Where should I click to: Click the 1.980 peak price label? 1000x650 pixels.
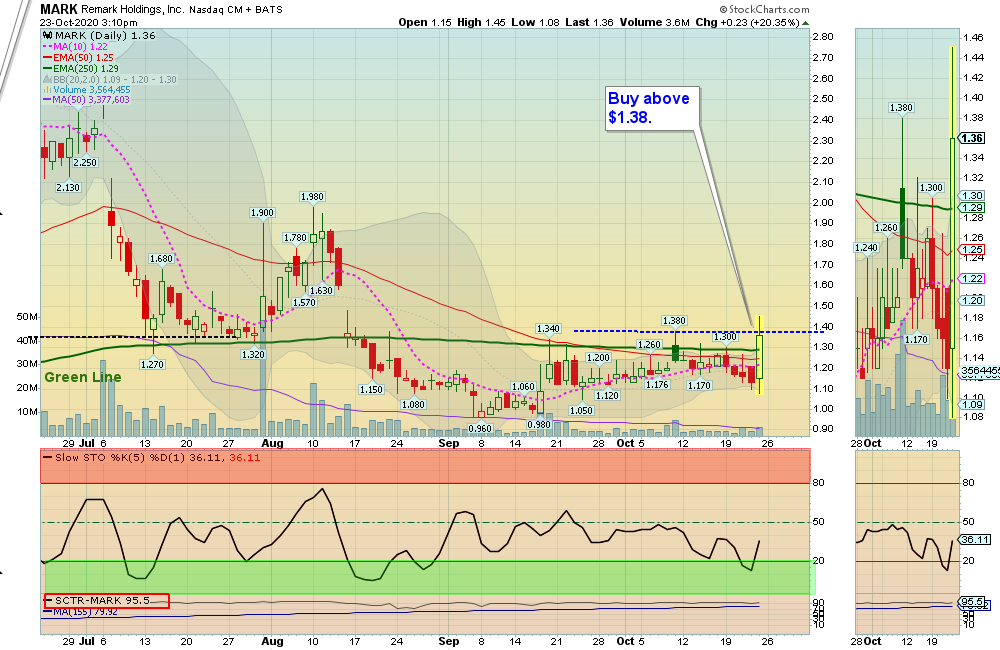pyautogui.click(x=312, y=197)
